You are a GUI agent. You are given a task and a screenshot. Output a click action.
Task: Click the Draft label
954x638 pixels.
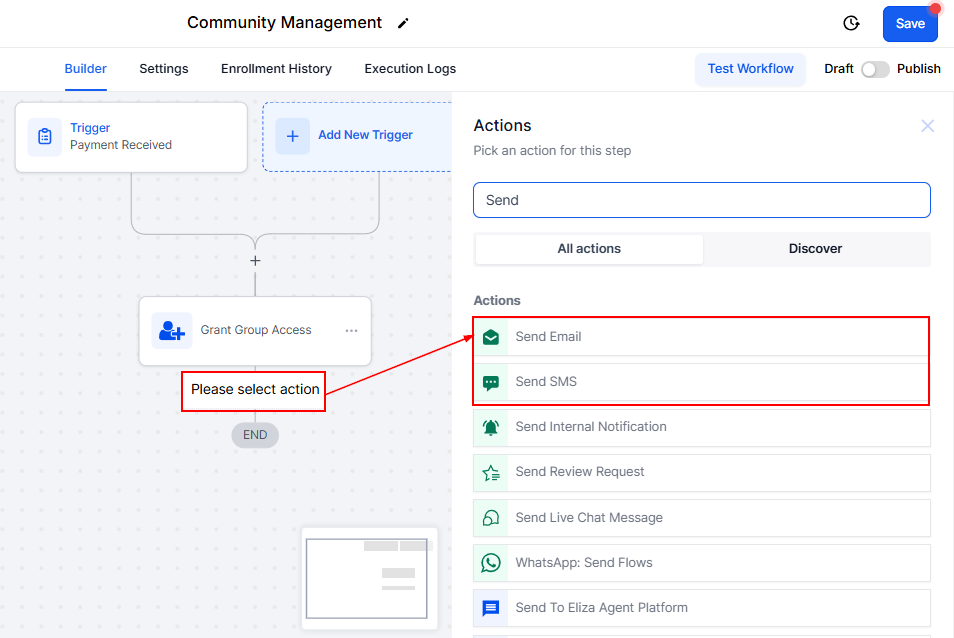(839, 69)
